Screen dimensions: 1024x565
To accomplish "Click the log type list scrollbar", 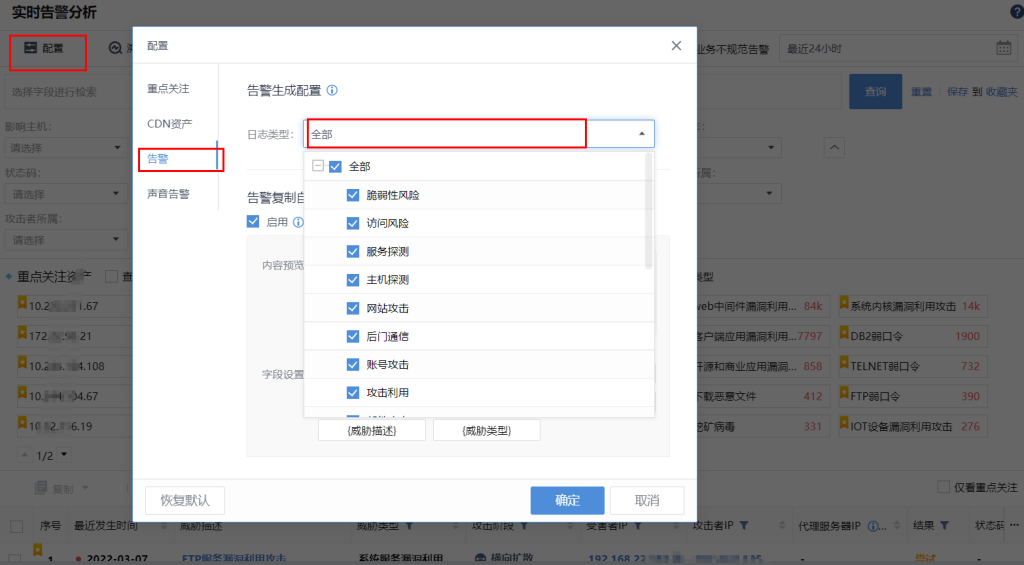I will (x=649, y=212).
